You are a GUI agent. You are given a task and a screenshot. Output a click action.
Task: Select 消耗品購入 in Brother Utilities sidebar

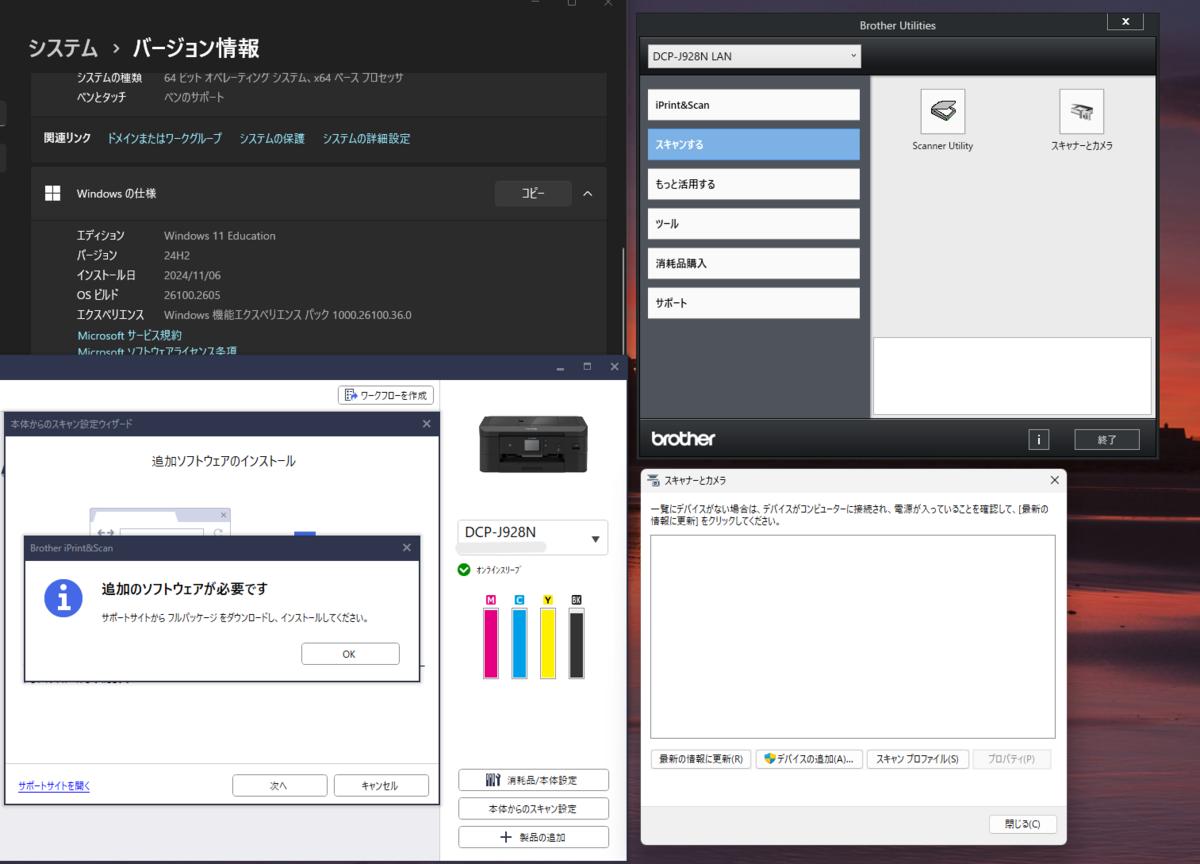[754, 263]
